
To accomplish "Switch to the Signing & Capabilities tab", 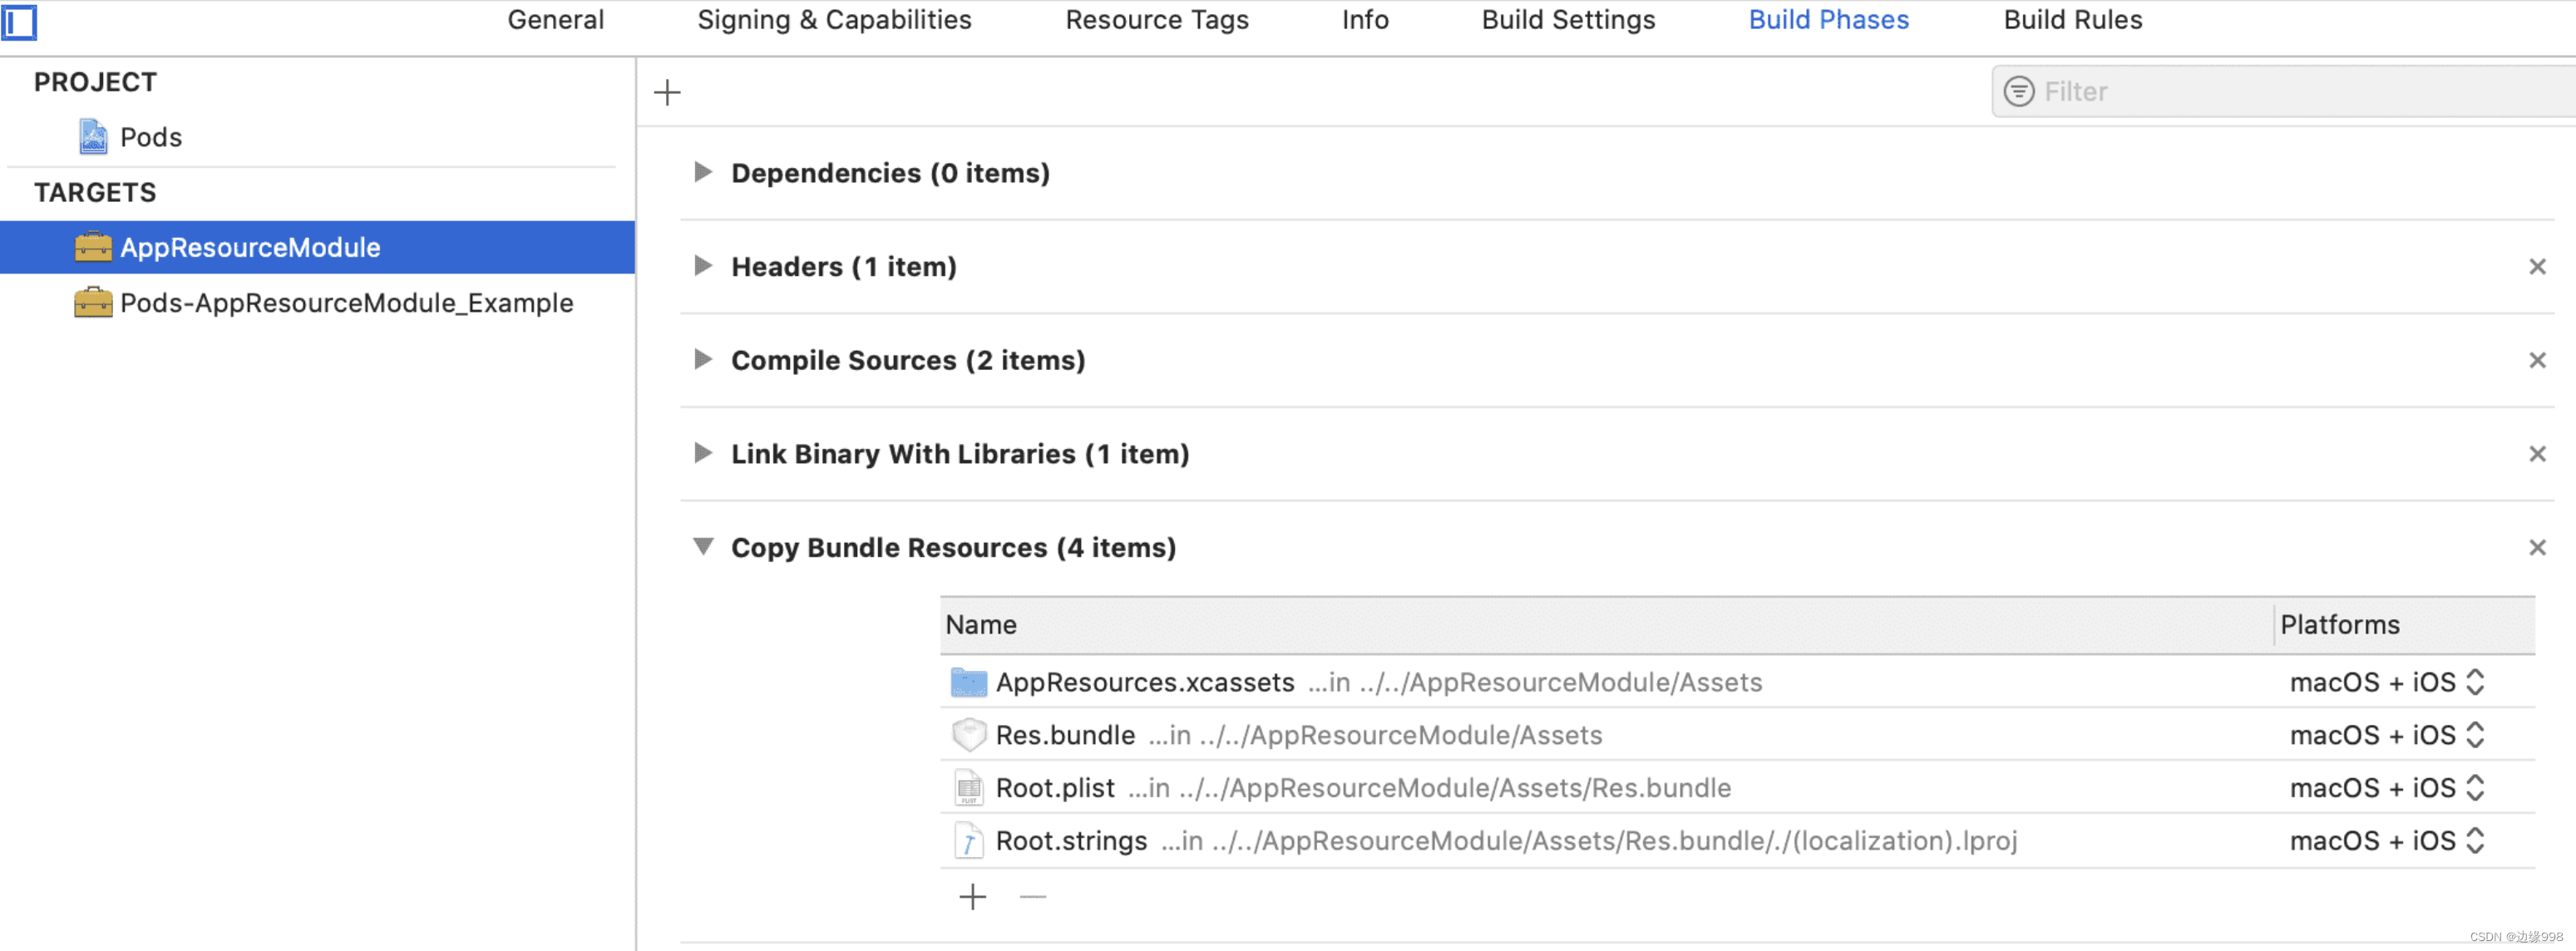I will (x=835, y=19).
